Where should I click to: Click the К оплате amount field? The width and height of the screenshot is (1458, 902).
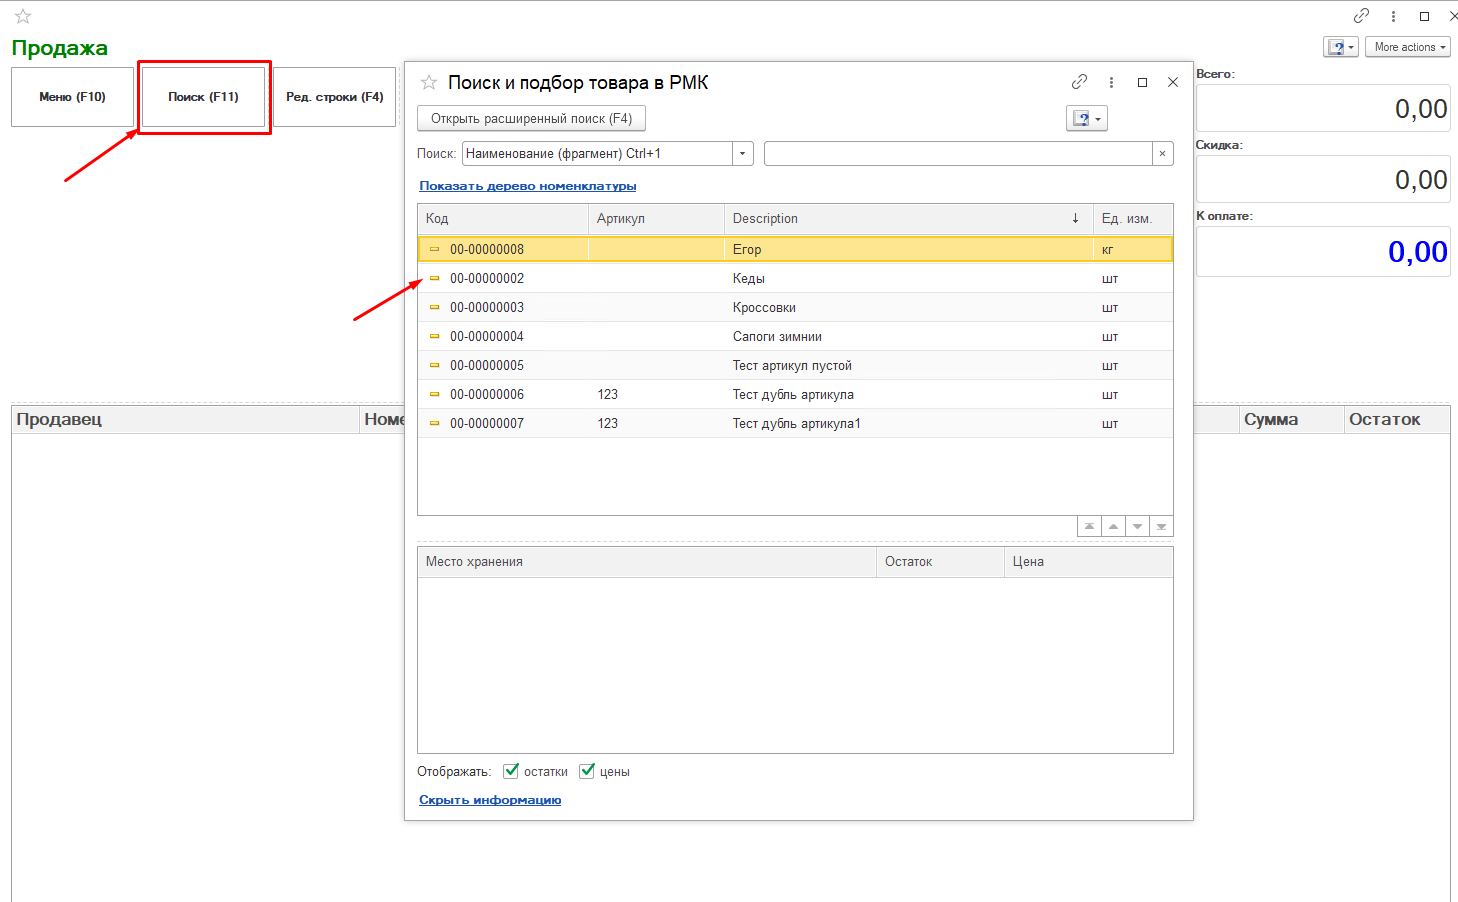(x=1323, y=251)
